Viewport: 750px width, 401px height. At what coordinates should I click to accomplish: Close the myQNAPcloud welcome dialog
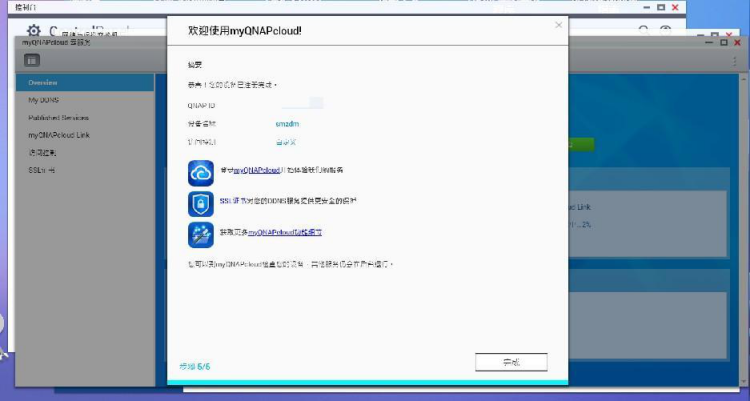(558, 25)
